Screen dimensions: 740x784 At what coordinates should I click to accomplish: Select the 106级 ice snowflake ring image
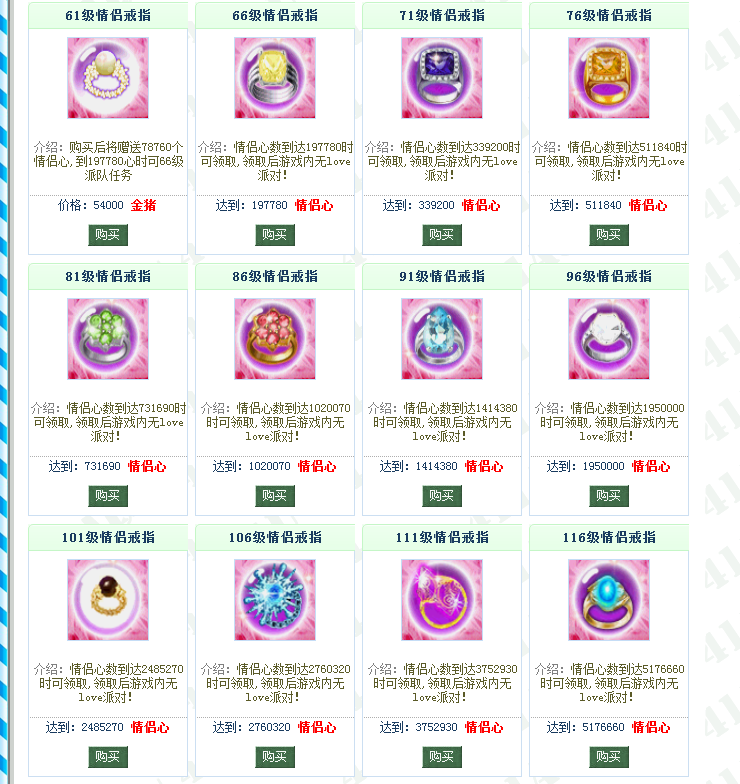click(x=275, y=600)
